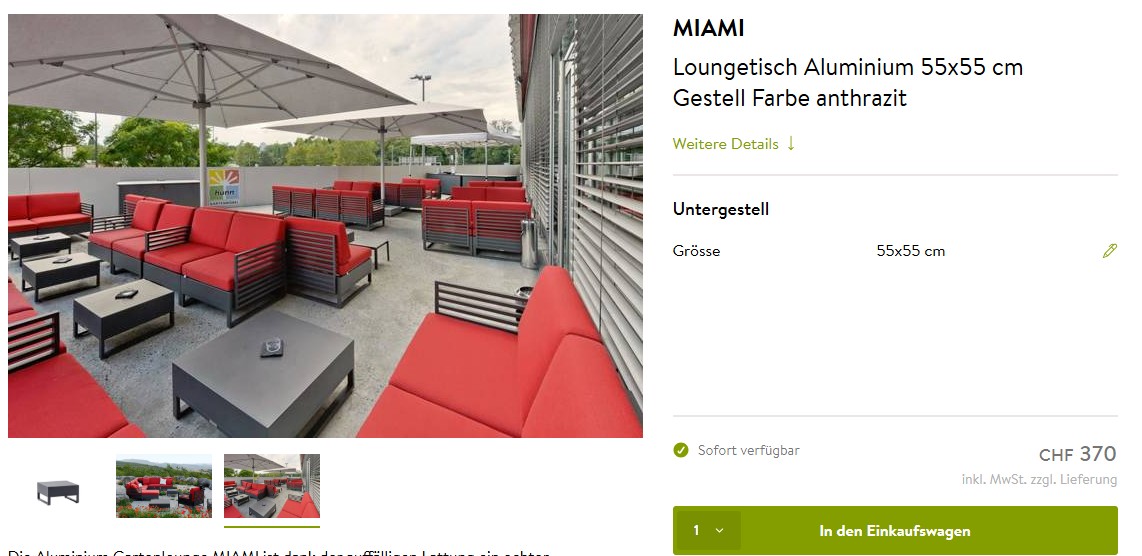This screenshot has width=1142, height=556.
Task: Click the Sofort verfügbar status text
Action: [749, 450]
